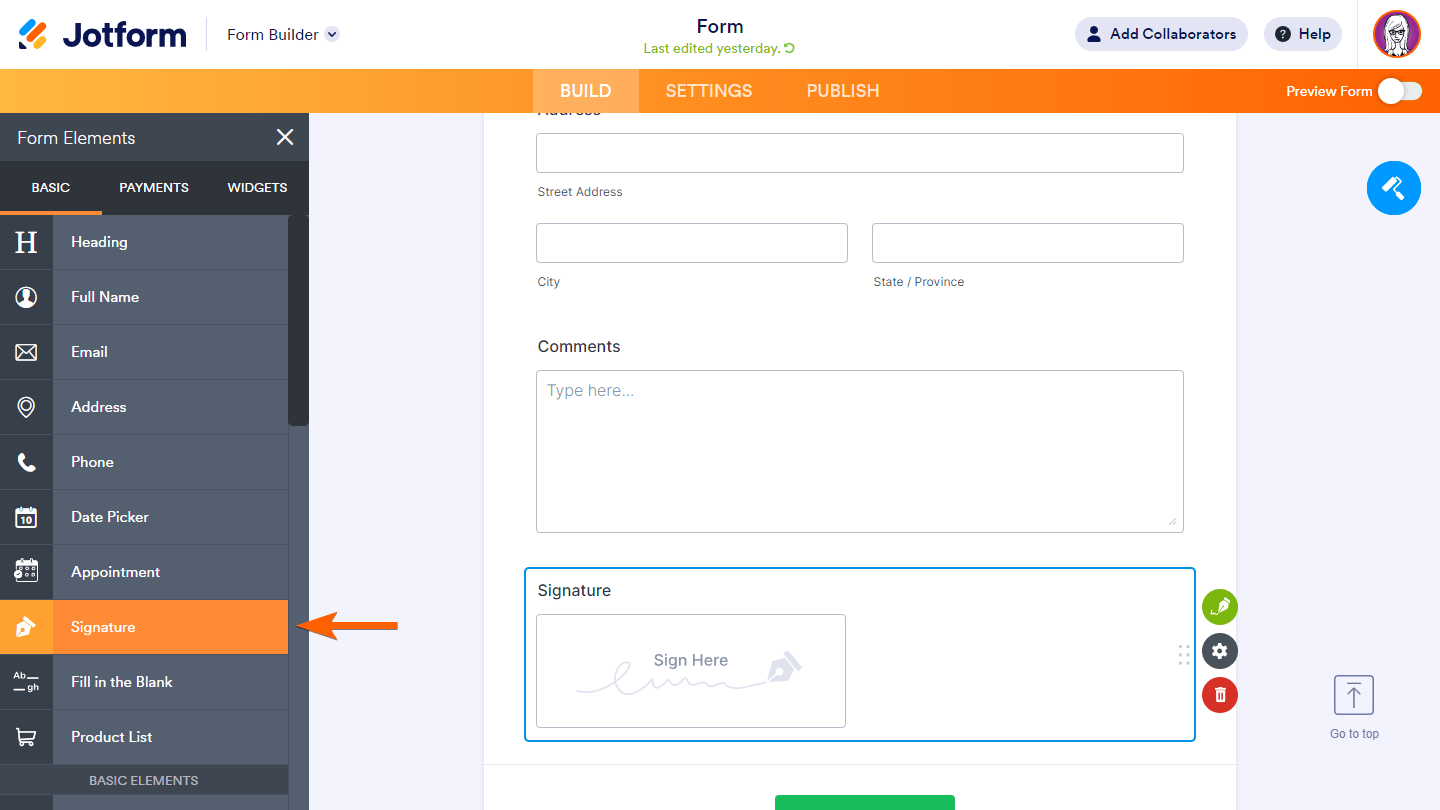Viewport: 1440px width, 810px height.
Task: Click the Jotform logo
Action: point(102,34)
